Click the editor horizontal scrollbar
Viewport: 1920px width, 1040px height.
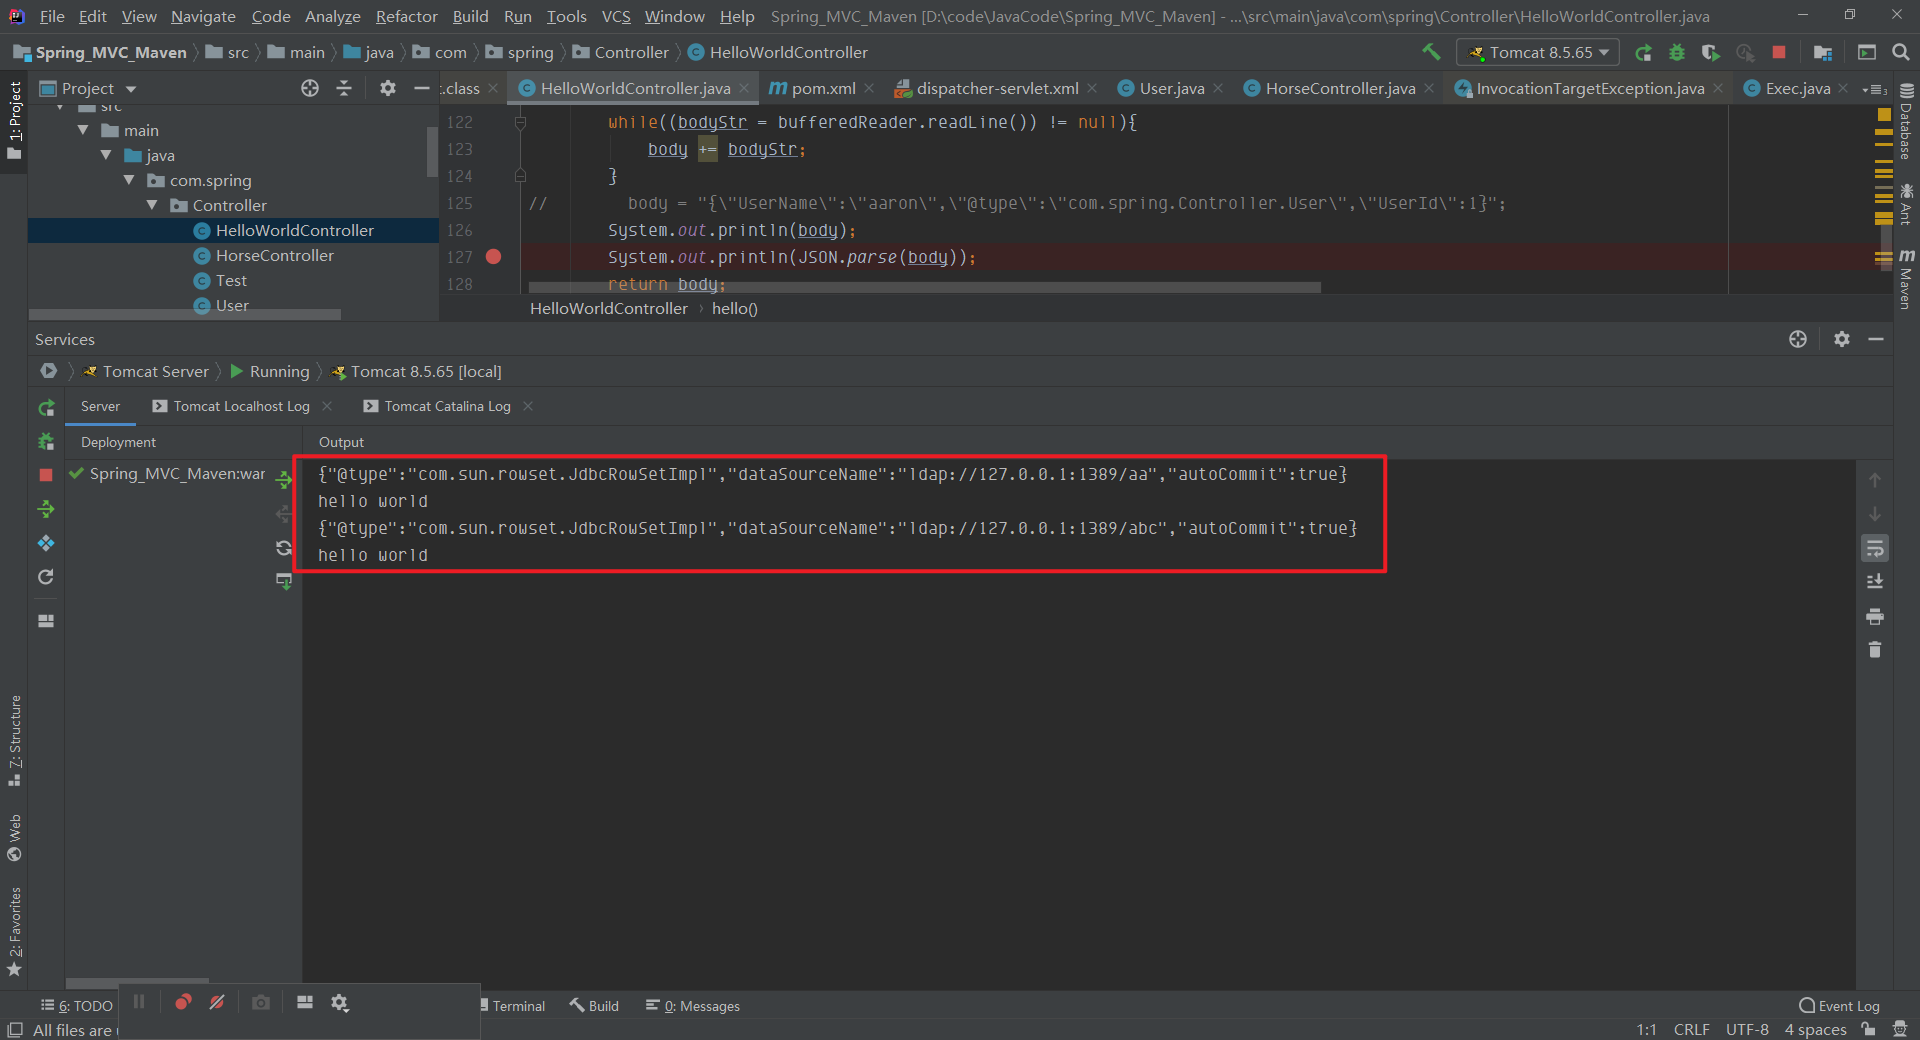[924, 287]
